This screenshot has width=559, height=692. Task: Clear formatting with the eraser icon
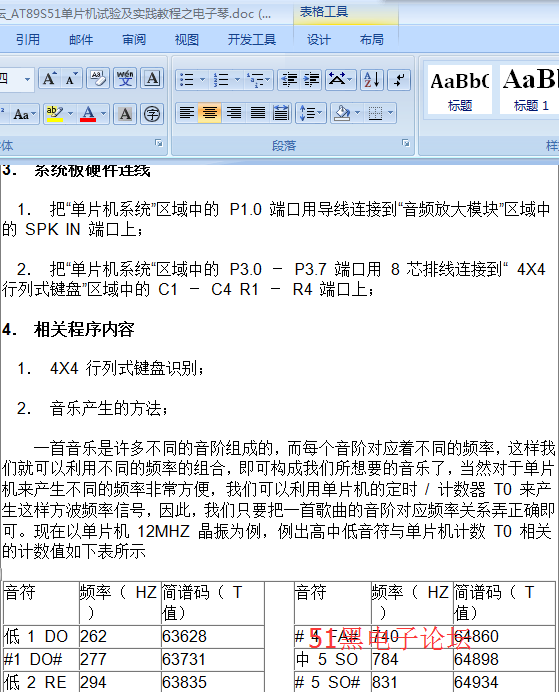(x=98, y=79)
